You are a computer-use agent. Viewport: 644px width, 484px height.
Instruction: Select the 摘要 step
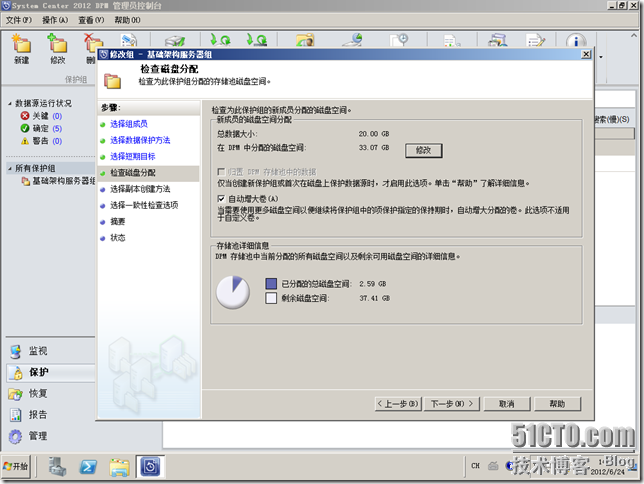click(117, 221)
